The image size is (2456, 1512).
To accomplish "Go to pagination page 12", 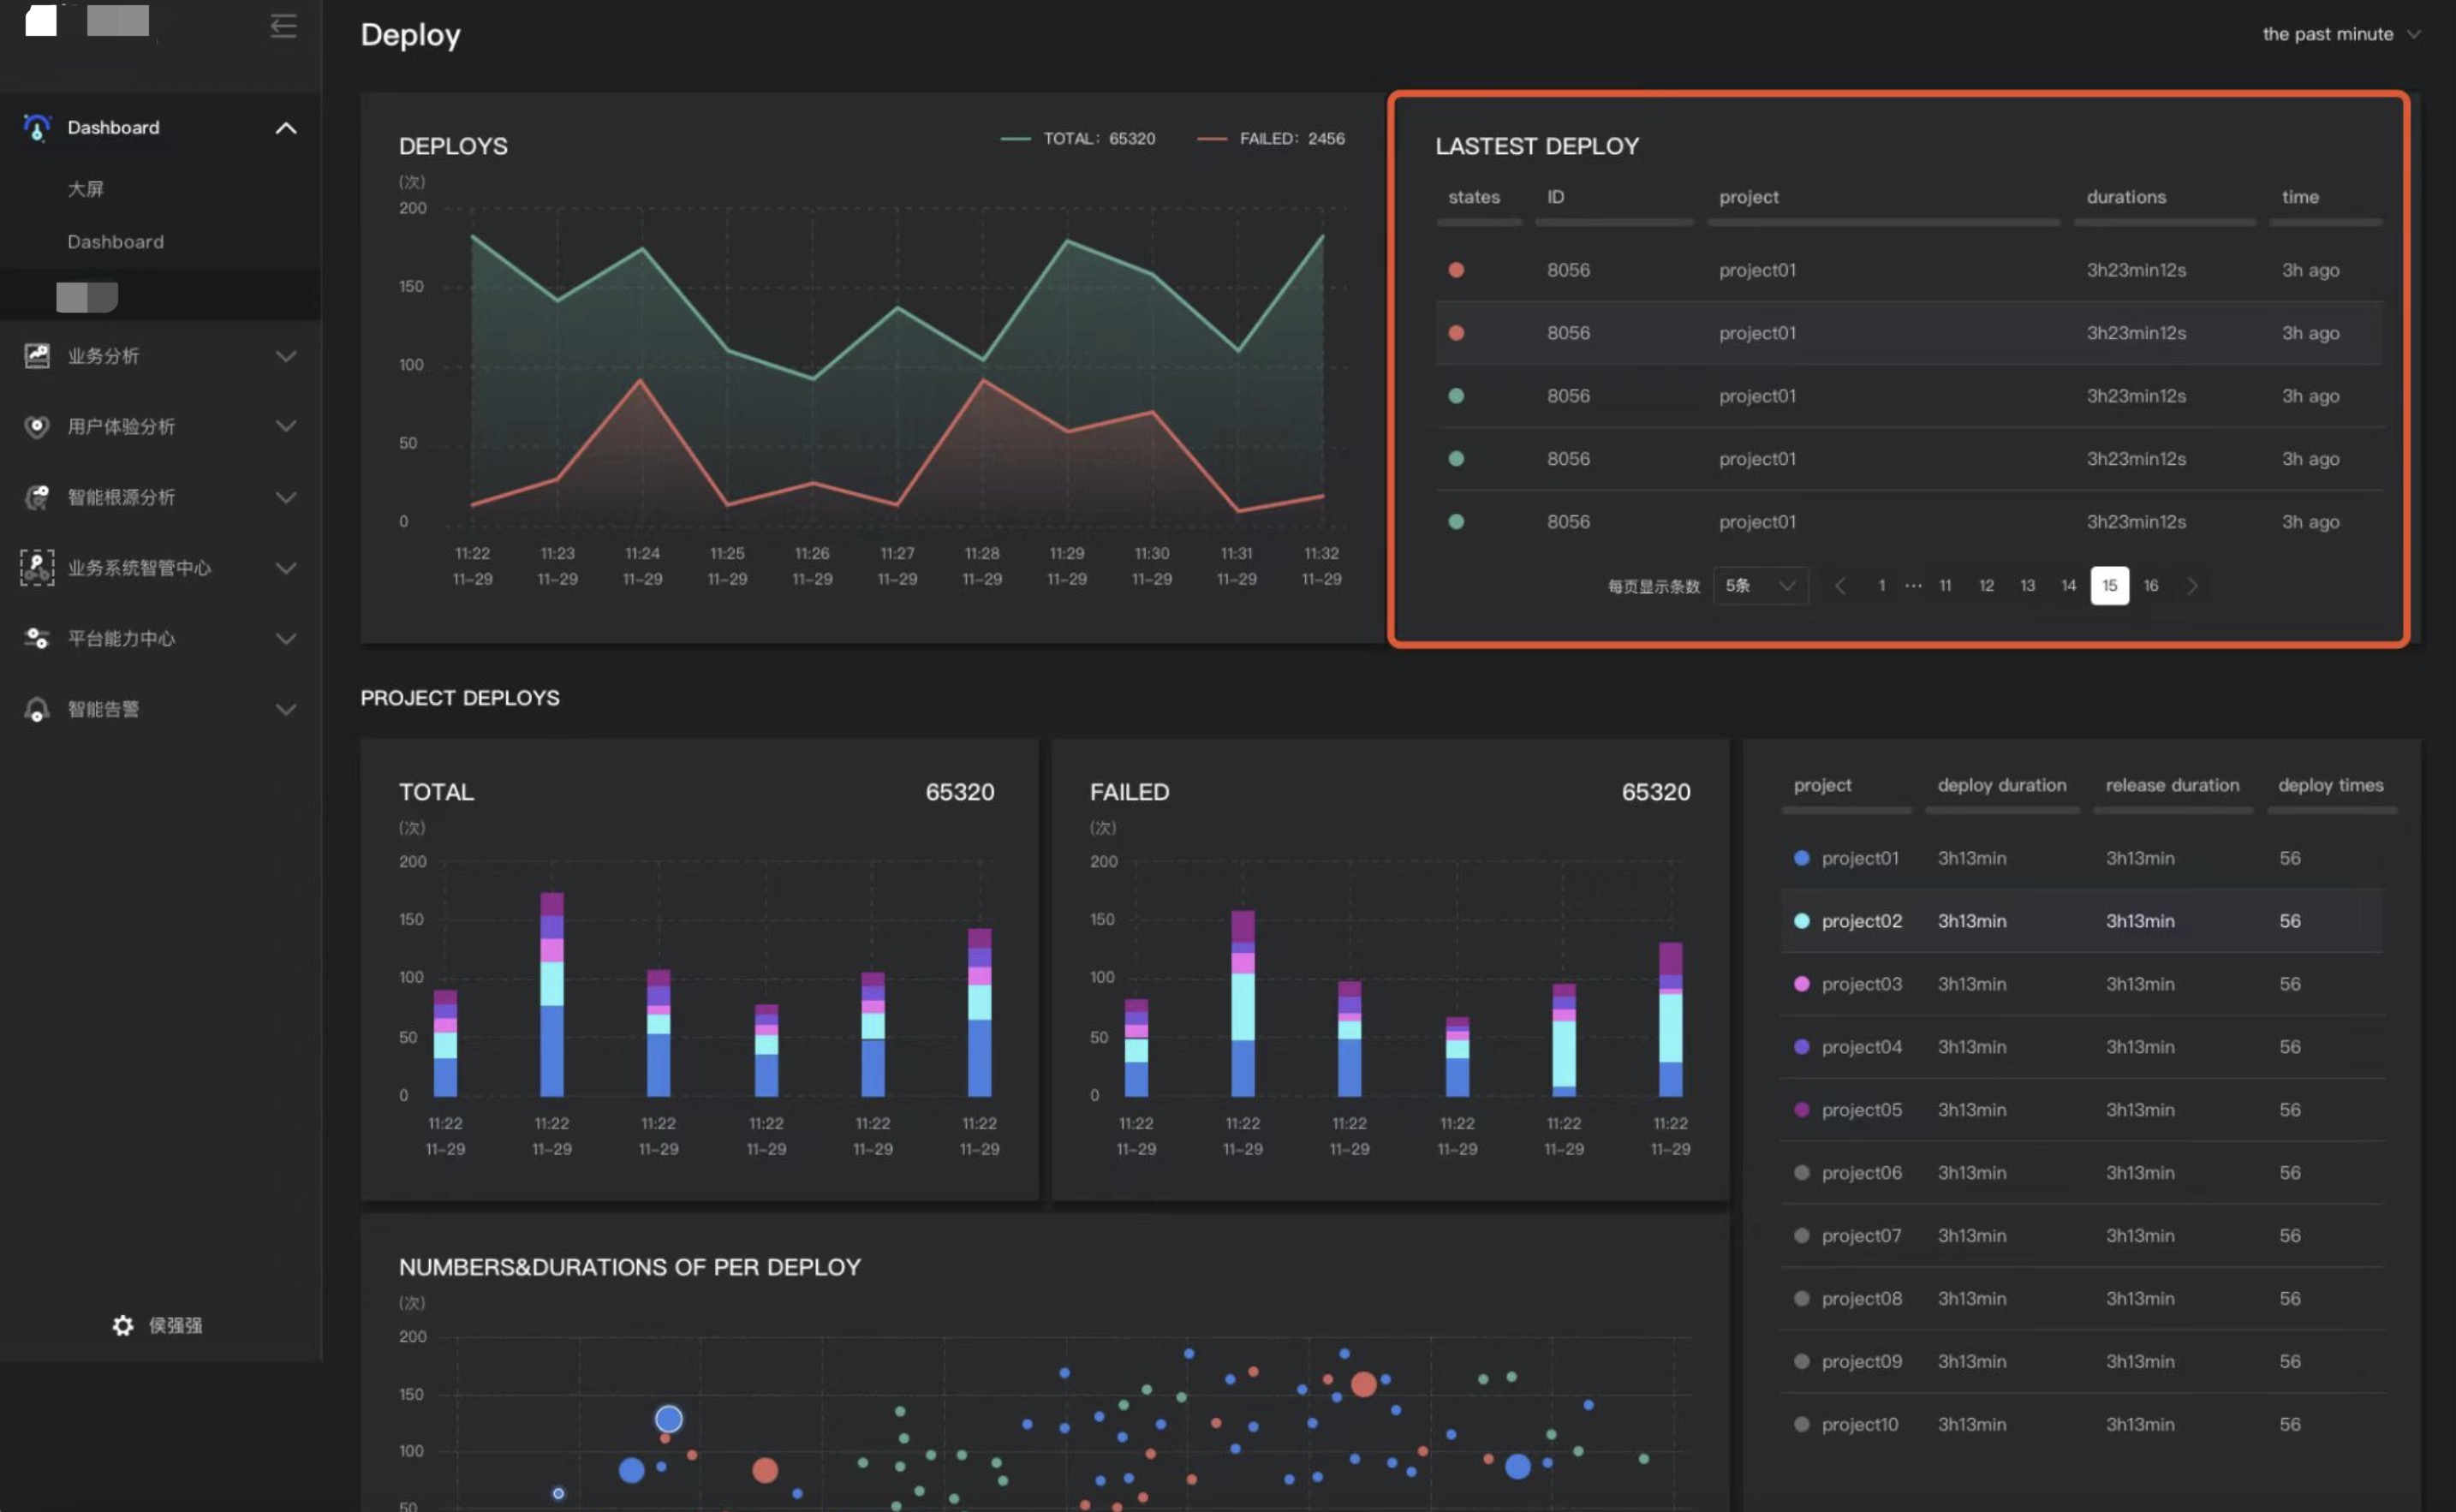I will coord(1986,586).
